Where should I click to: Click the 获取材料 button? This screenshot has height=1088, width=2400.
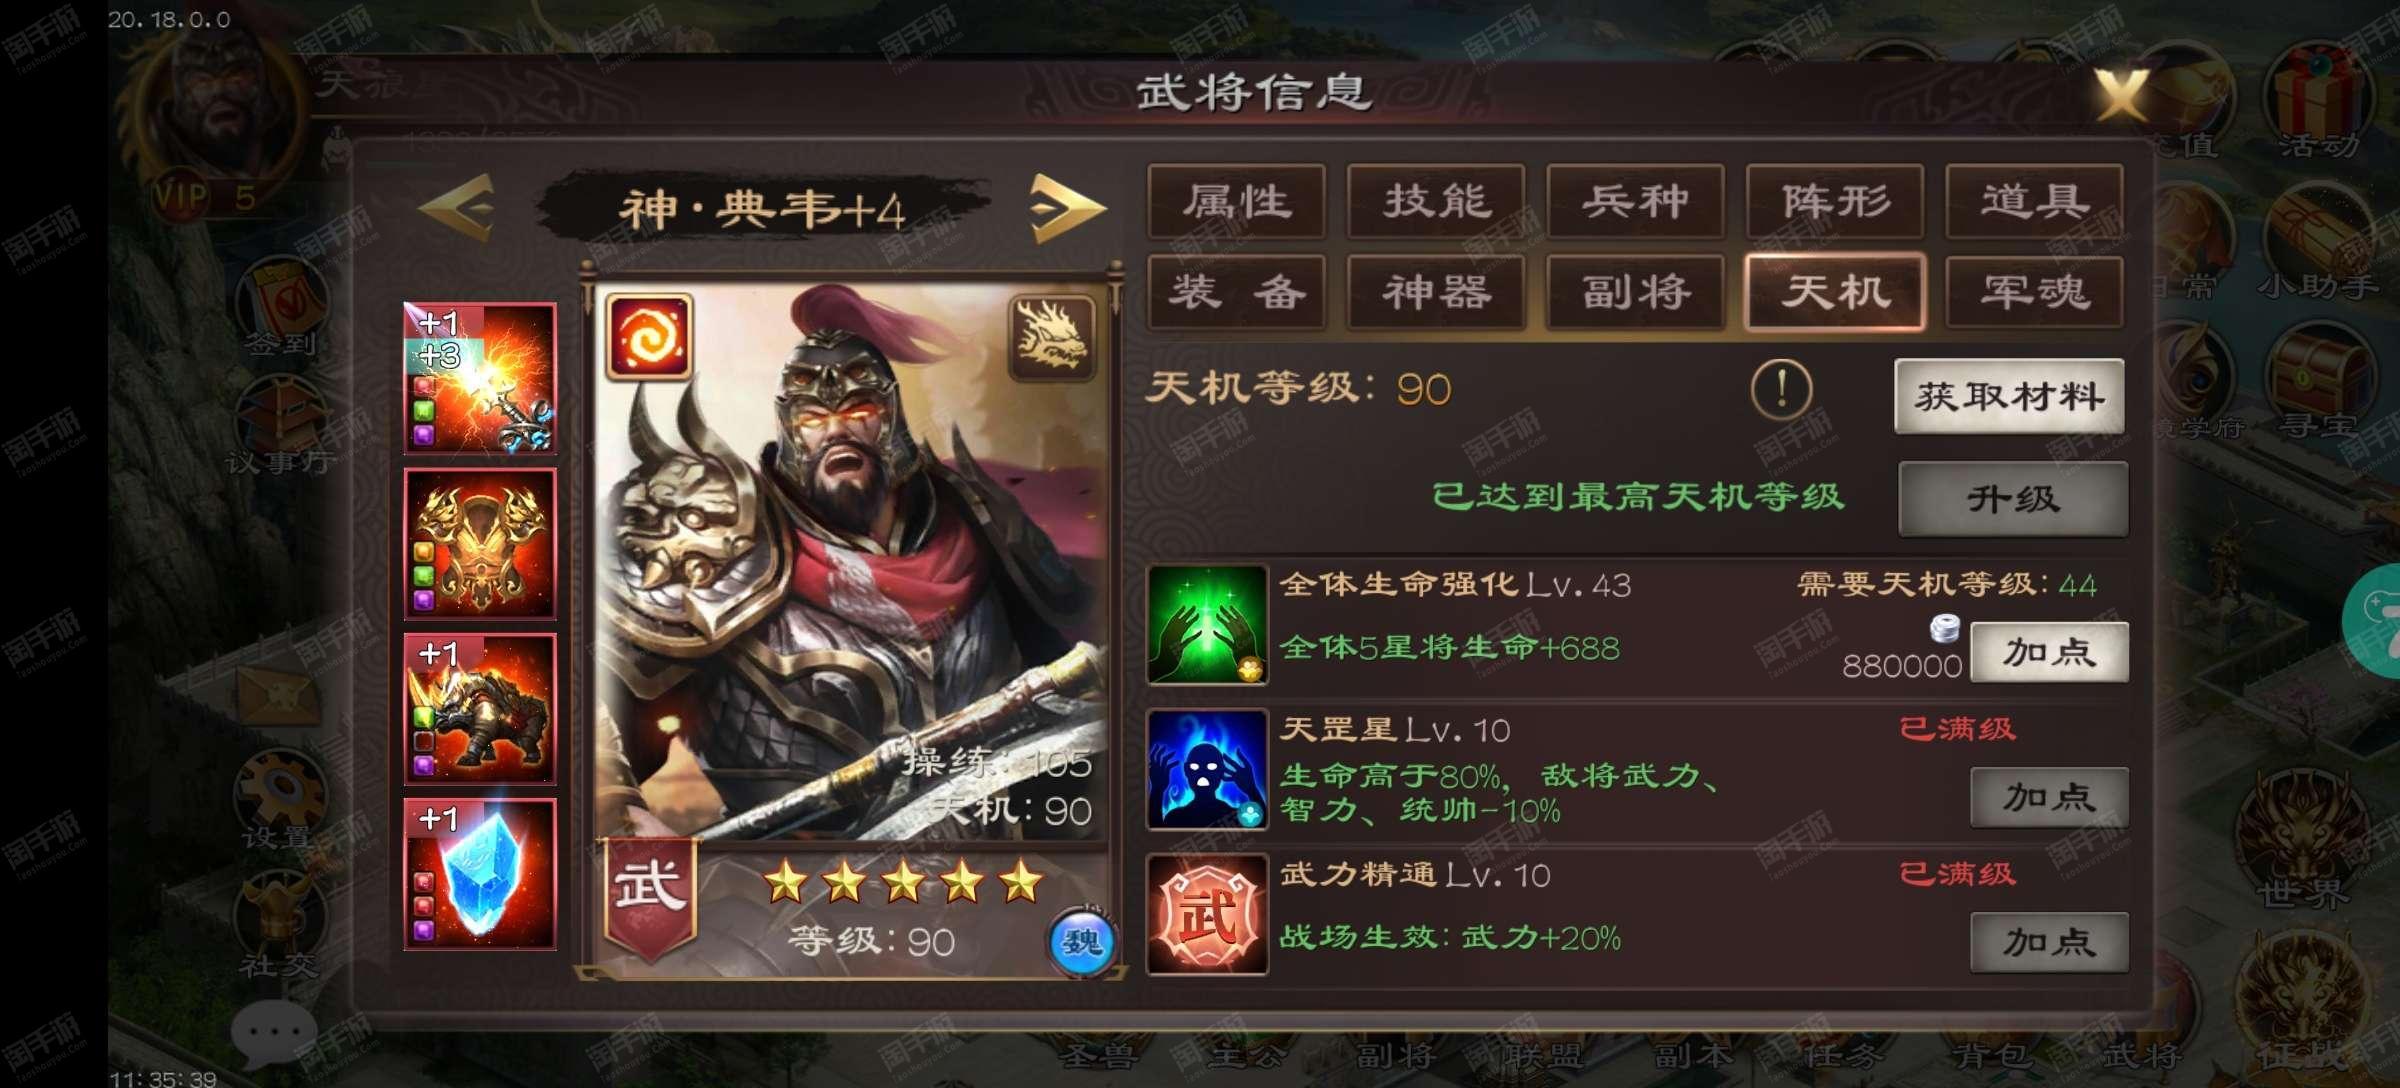[2010, 397]
